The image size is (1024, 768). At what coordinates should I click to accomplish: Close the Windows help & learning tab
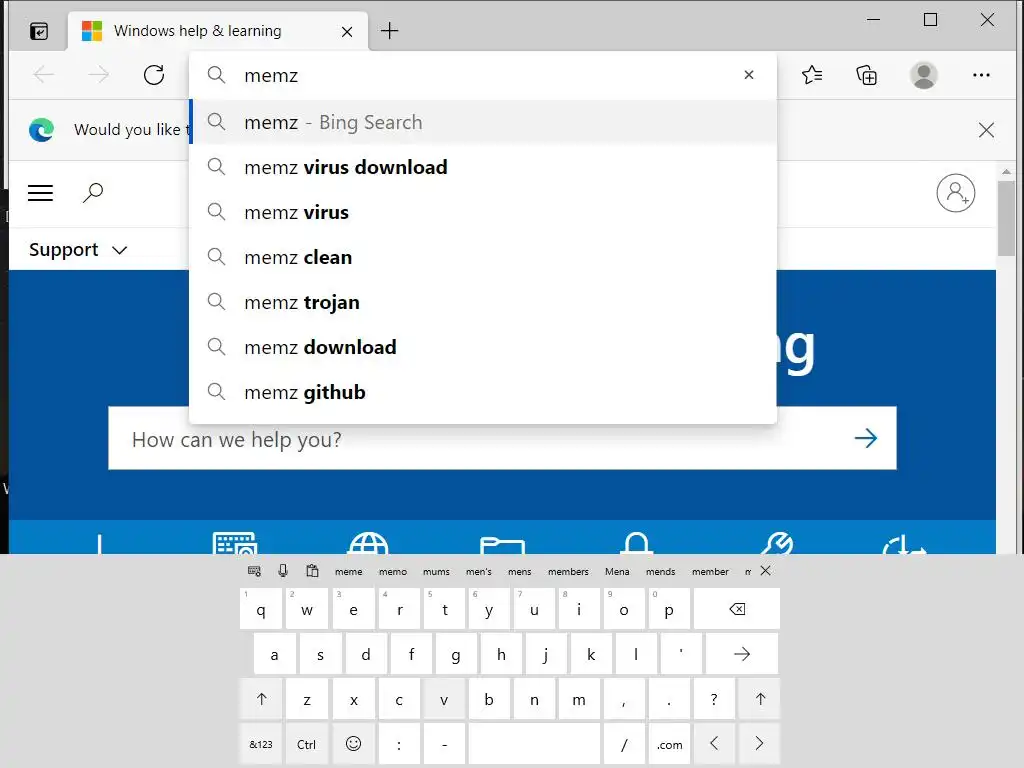point(347,31)
